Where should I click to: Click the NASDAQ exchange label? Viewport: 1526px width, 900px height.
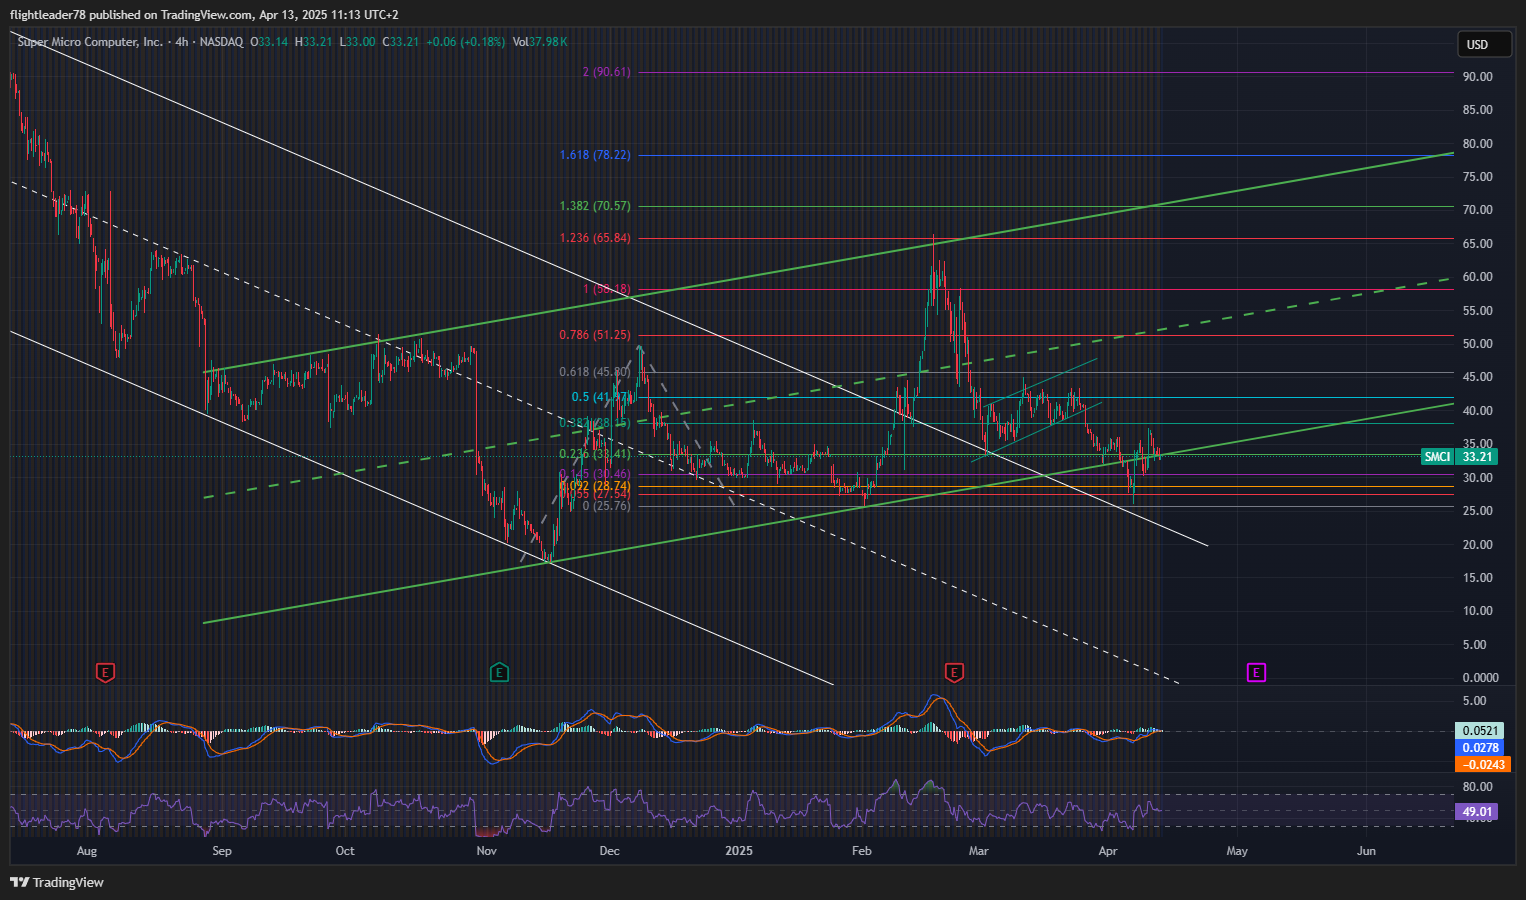pyautogui.click(x=221, y=42)
